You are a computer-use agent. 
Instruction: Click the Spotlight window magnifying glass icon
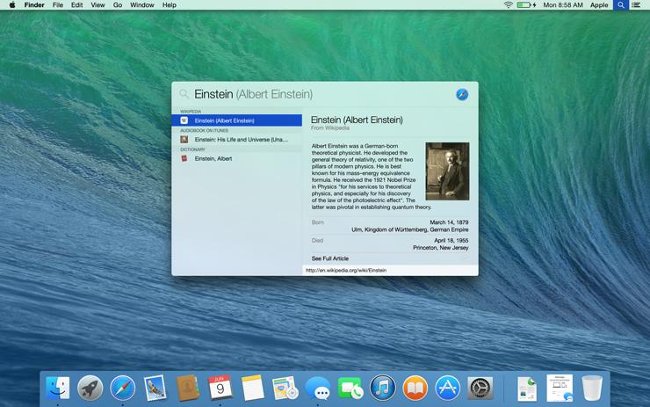pos(184,94)
